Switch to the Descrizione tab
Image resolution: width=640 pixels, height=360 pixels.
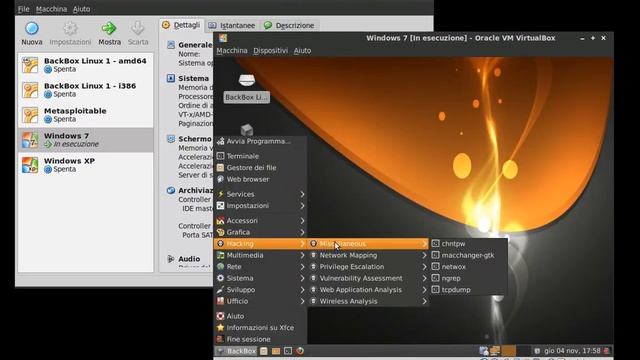289,25
